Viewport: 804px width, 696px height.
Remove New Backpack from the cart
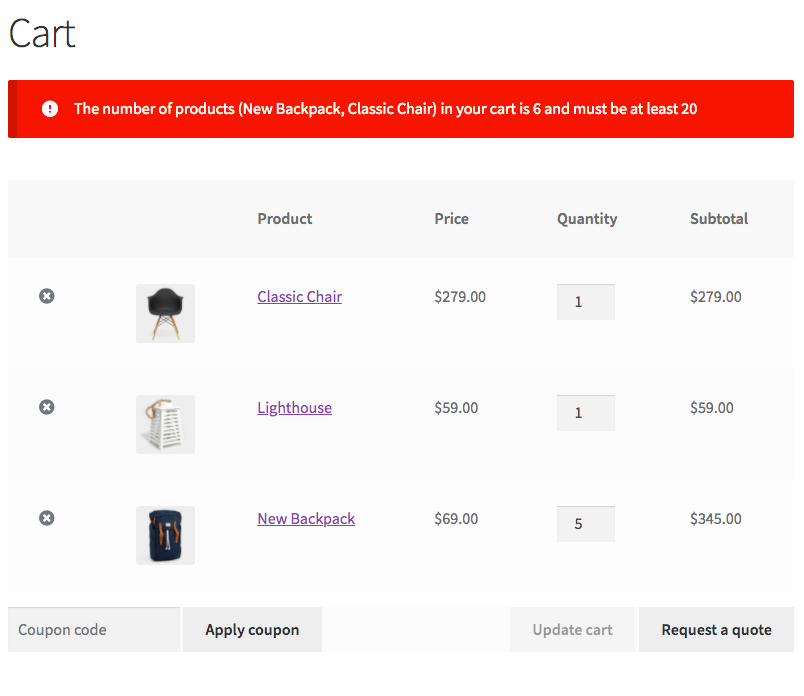(47, 518)
